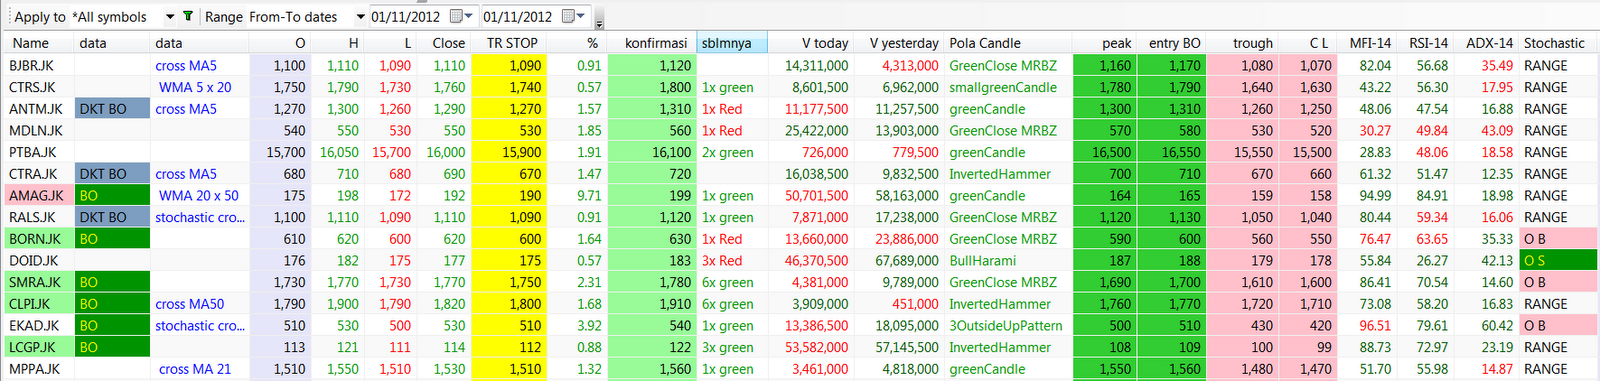1600x381 pixels.
Task: Click the peak column header
Action: [1105, 43]
